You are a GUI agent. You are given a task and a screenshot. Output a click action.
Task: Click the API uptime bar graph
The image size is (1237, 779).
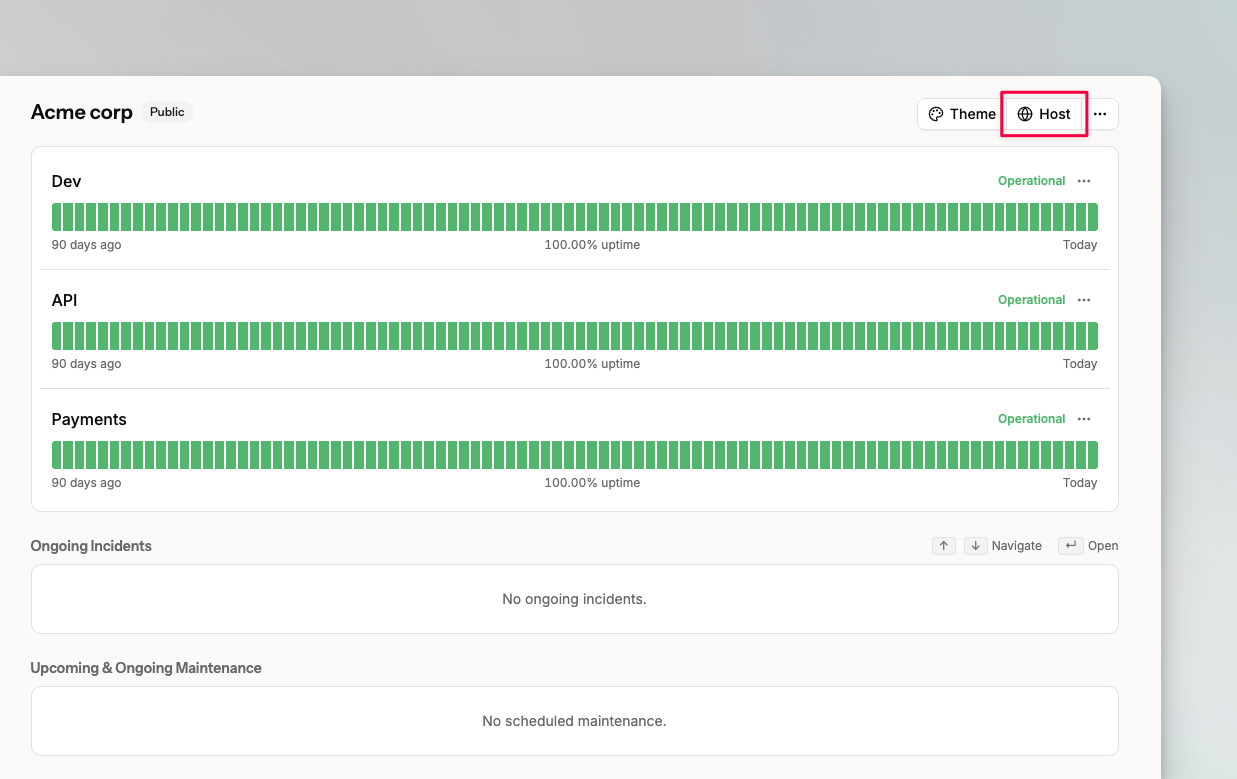[x=575, y=336]
